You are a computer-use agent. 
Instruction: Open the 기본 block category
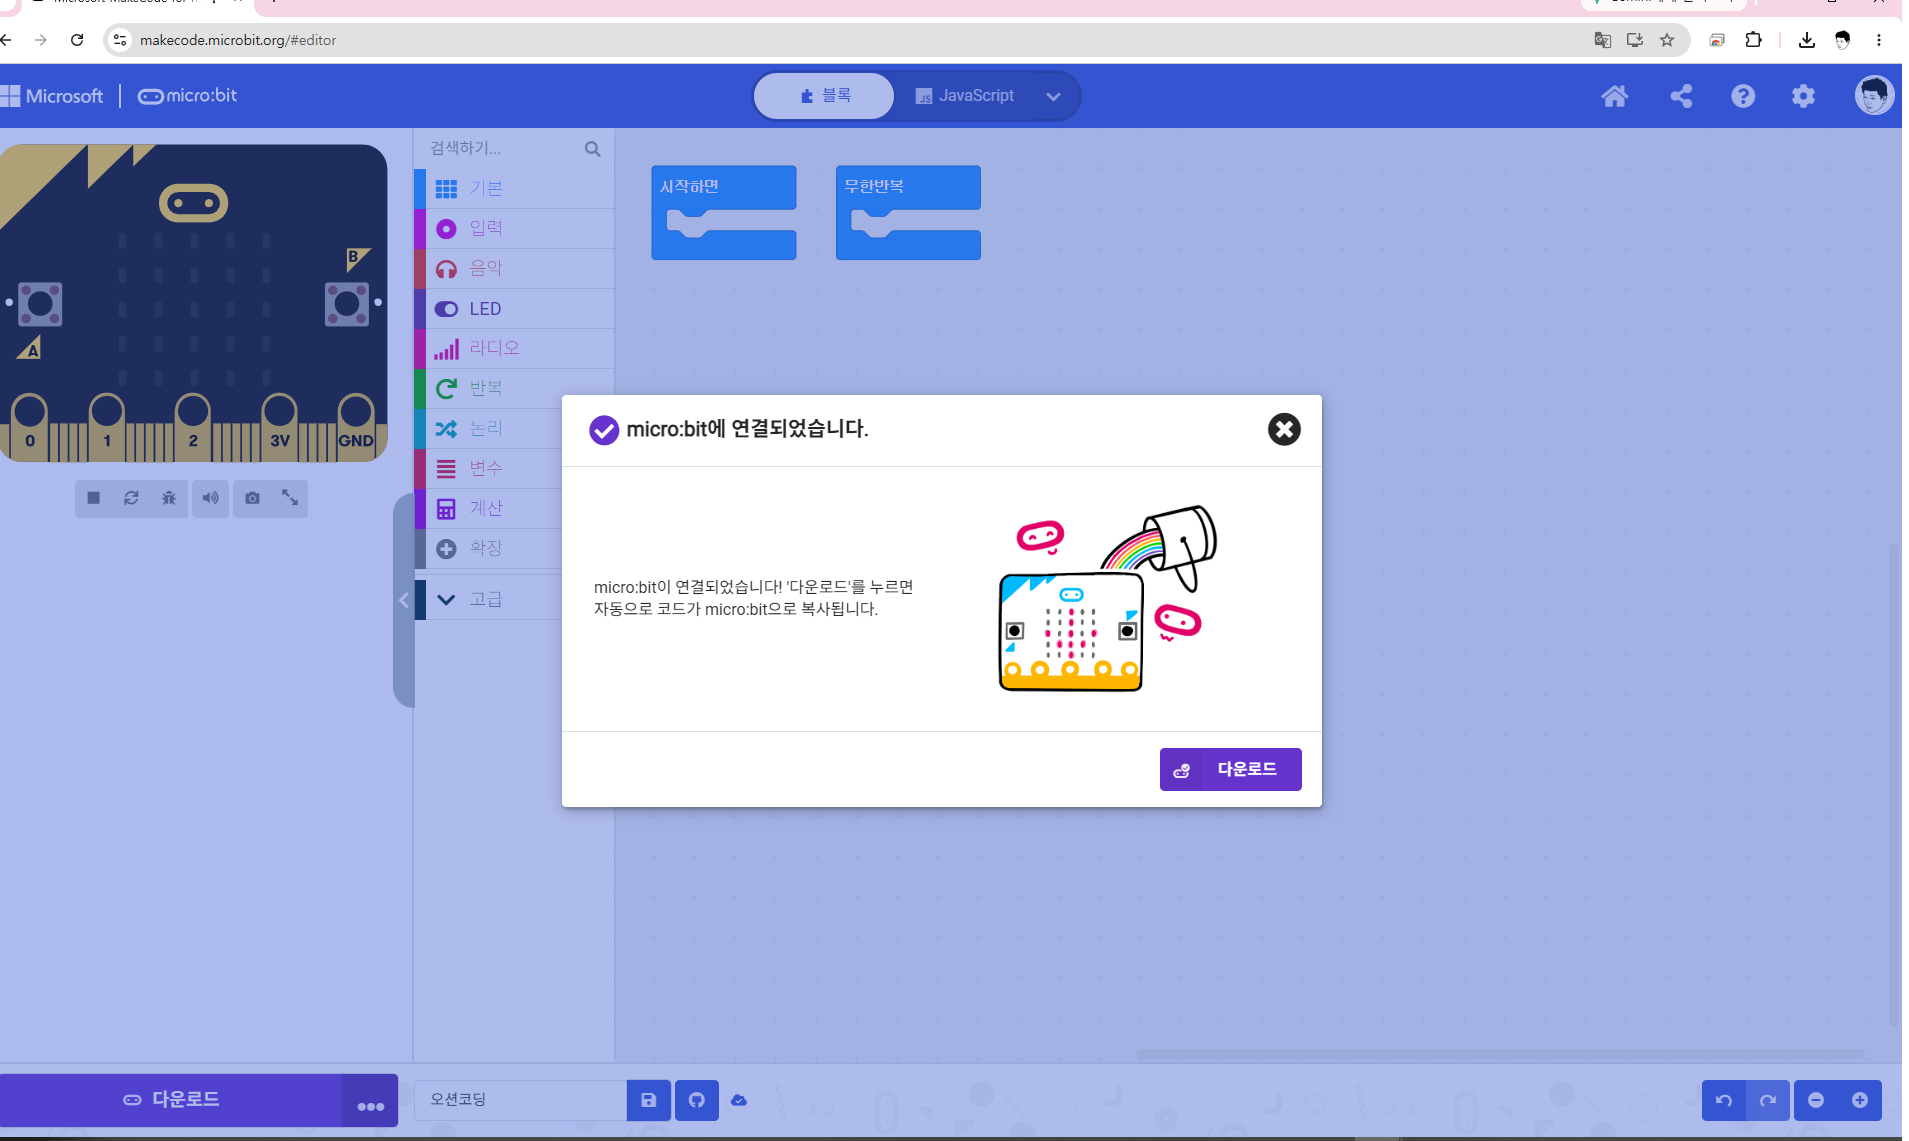(514, 188)
